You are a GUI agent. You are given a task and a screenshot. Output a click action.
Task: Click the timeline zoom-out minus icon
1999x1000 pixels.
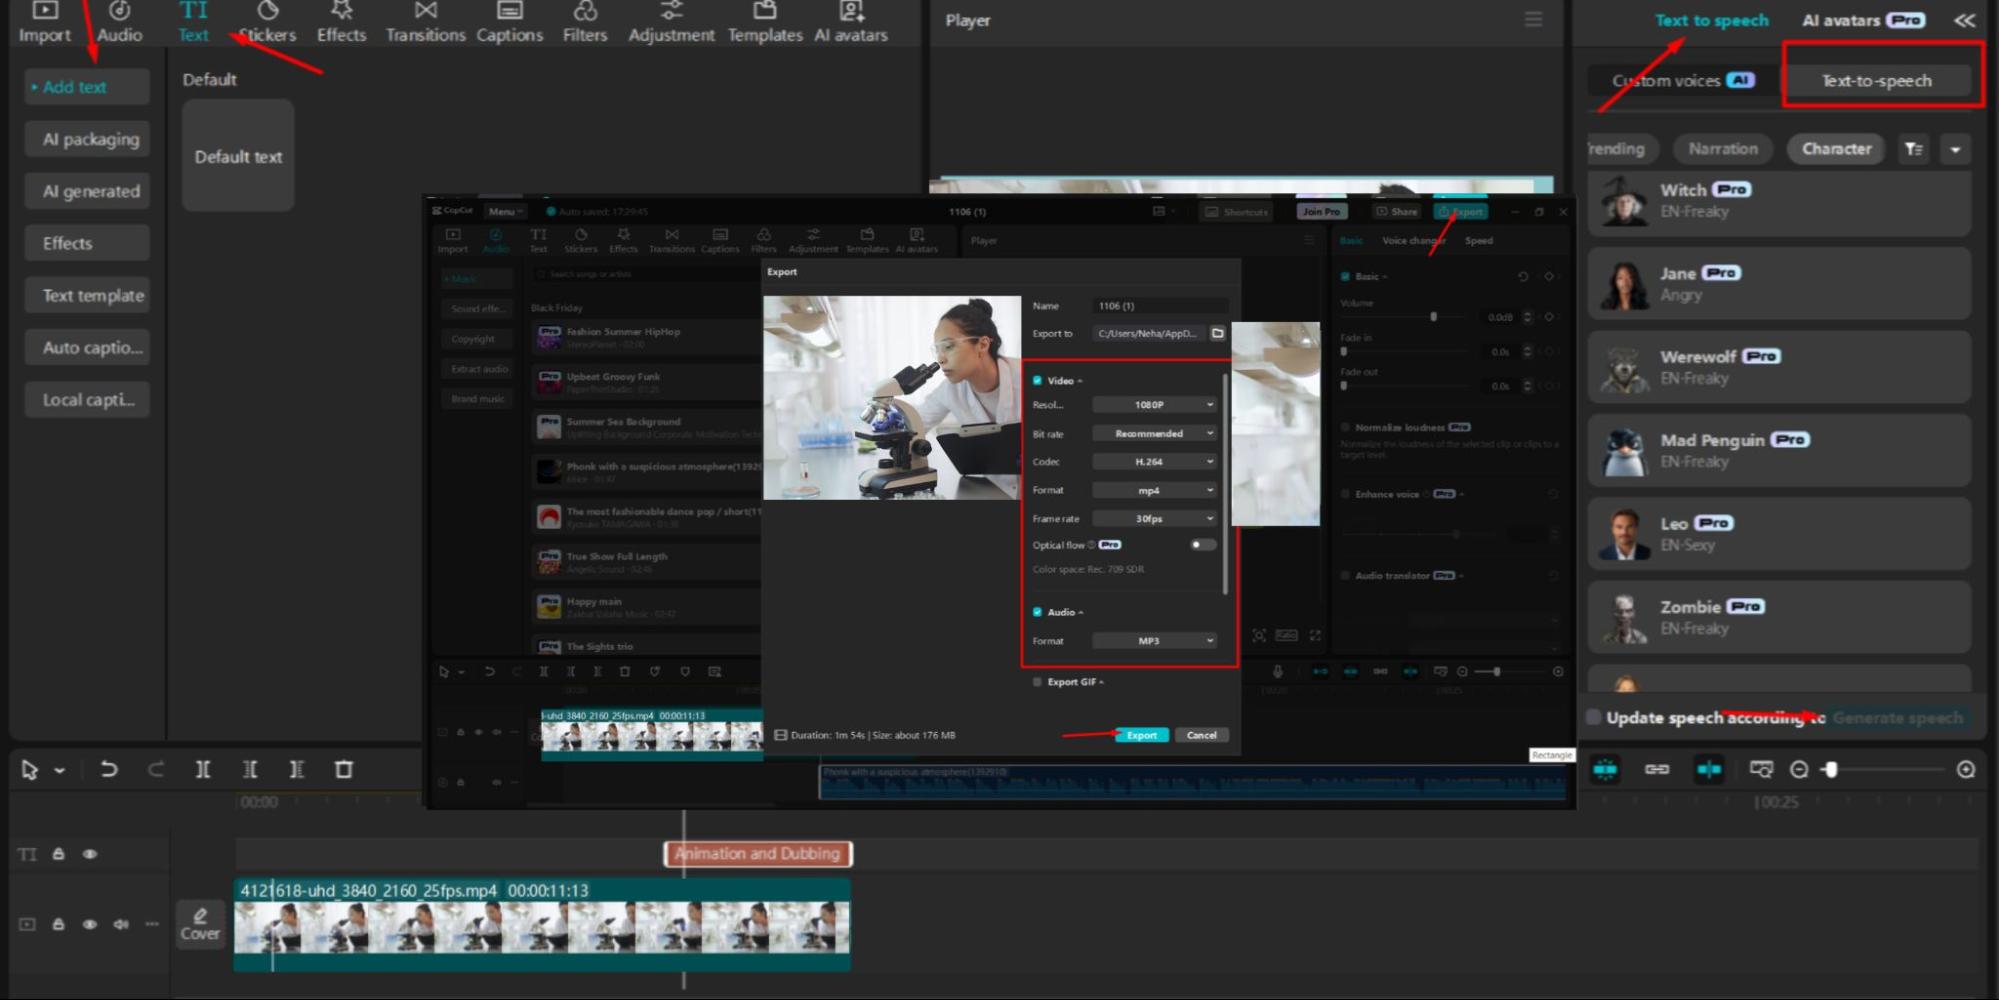coord(1799,769)
